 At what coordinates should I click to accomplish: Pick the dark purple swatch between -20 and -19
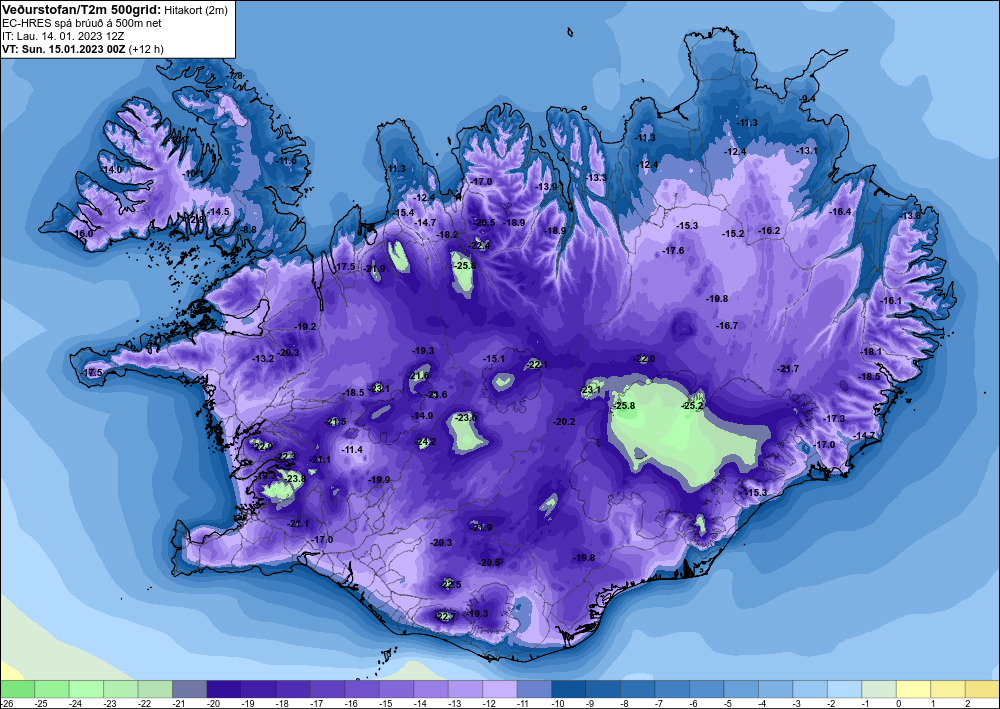click(224, 689)
